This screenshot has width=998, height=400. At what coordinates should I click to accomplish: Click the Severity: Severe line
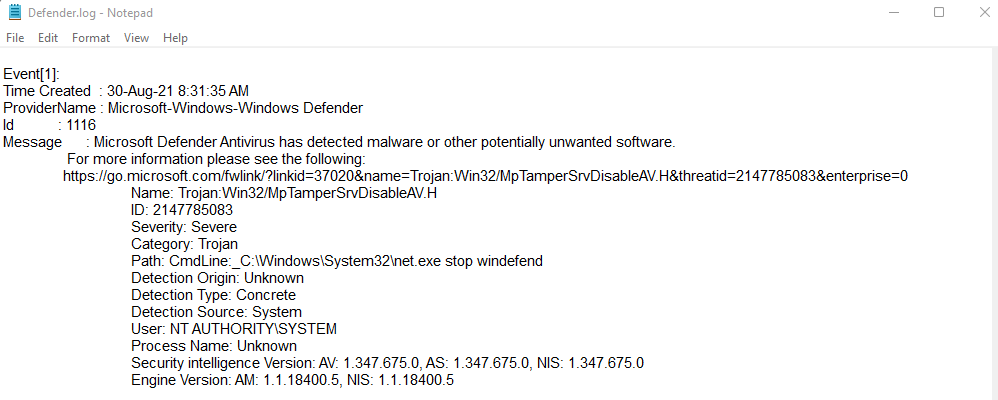(x=184, y=227)
